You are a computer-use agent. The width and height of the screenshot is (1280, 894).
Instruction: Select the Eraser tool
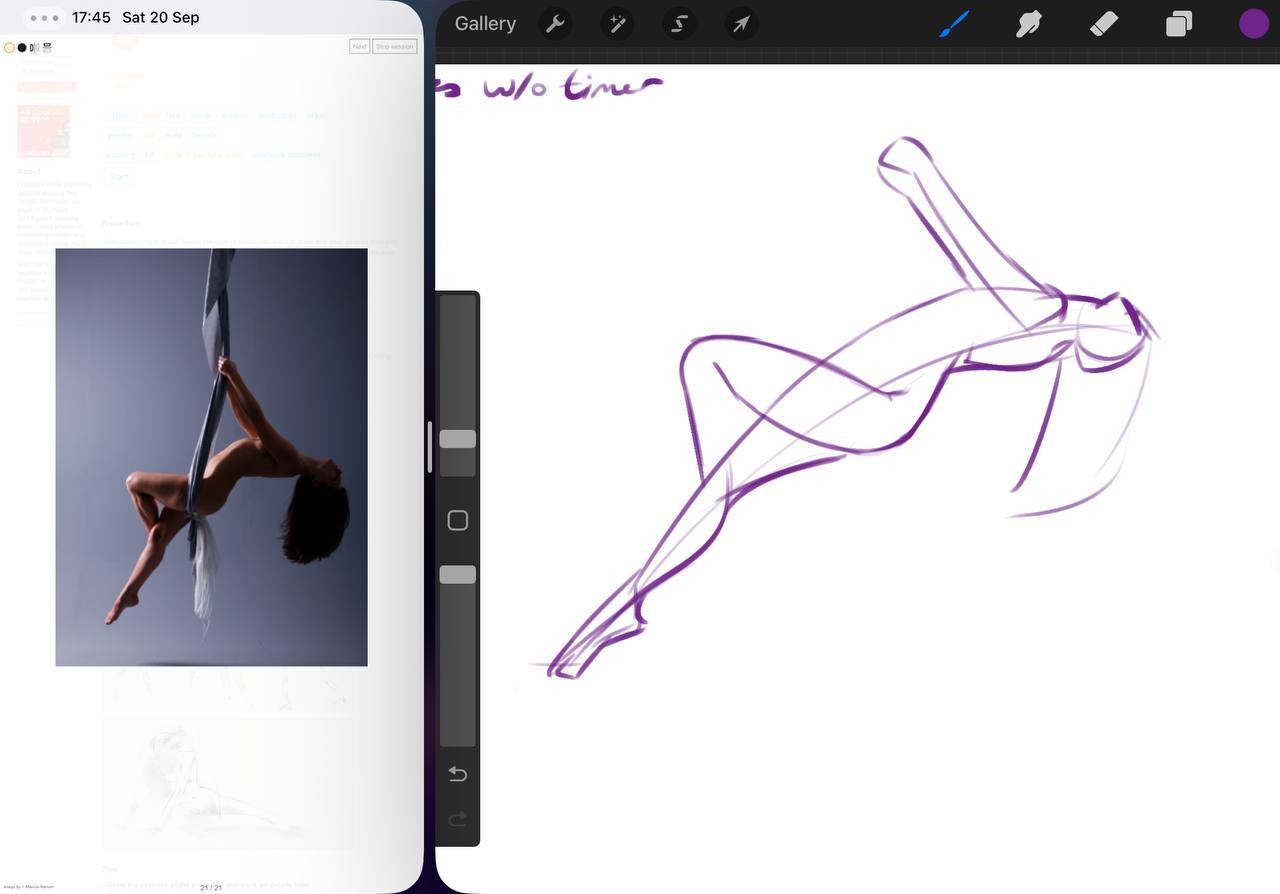click(x=1103, y=24)
